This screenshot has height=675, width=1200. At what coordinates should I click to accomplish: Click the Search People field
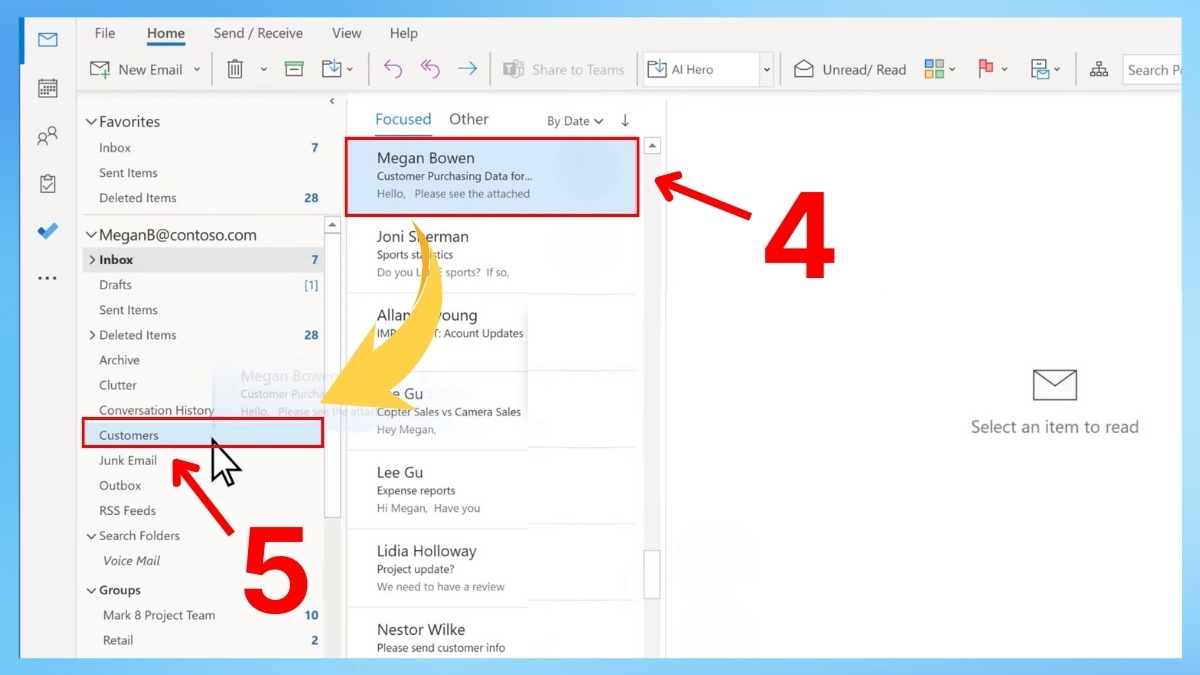coord(1152,69)
